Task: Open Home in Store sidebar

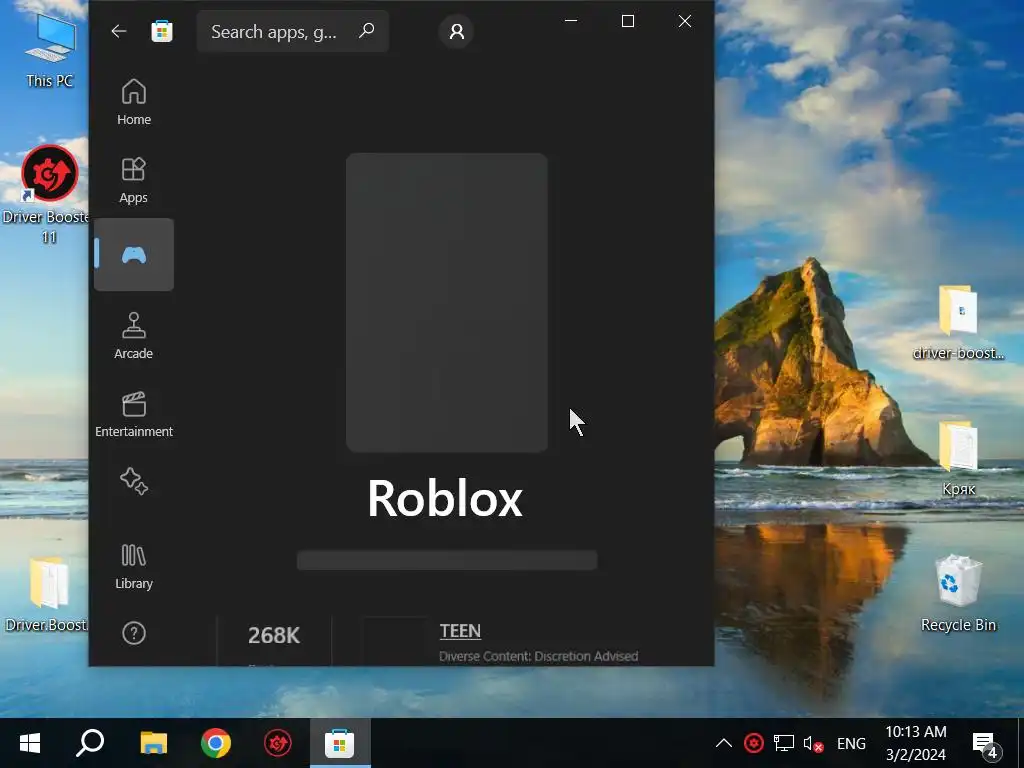Action: [134, 101]
